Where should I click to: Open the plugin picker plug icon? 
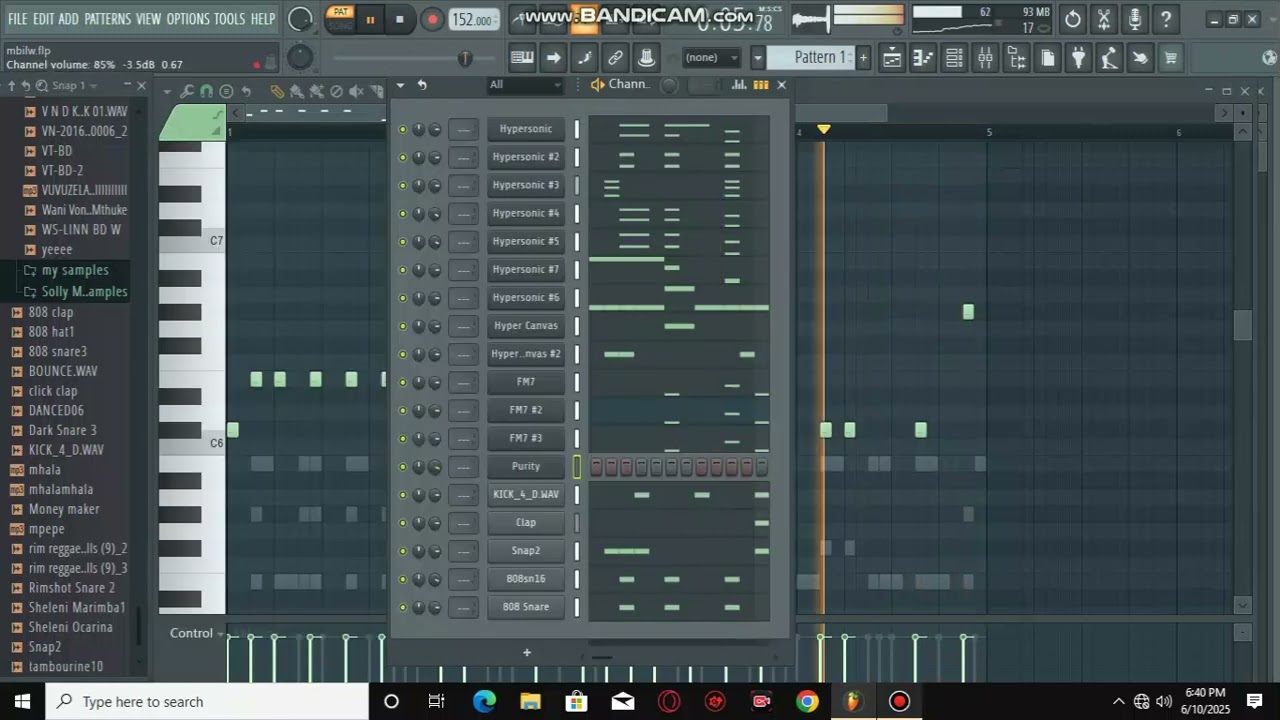(x=1078, y=58)
